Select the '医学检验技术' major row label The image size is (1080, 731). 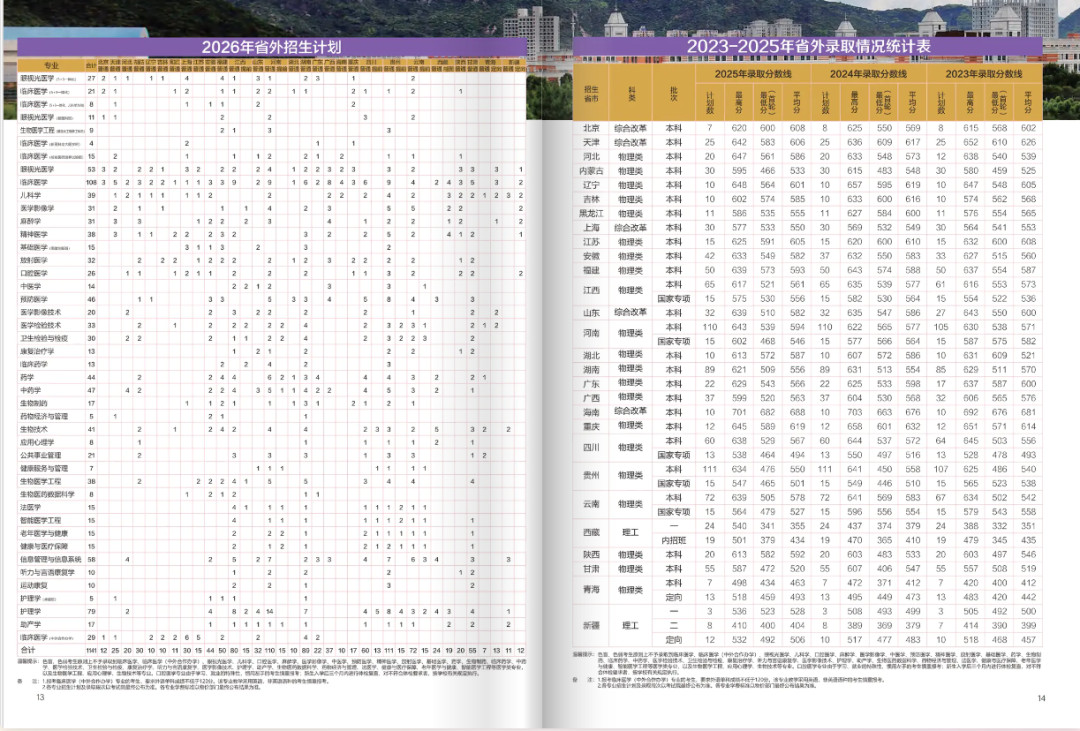(x=40, y=325)
